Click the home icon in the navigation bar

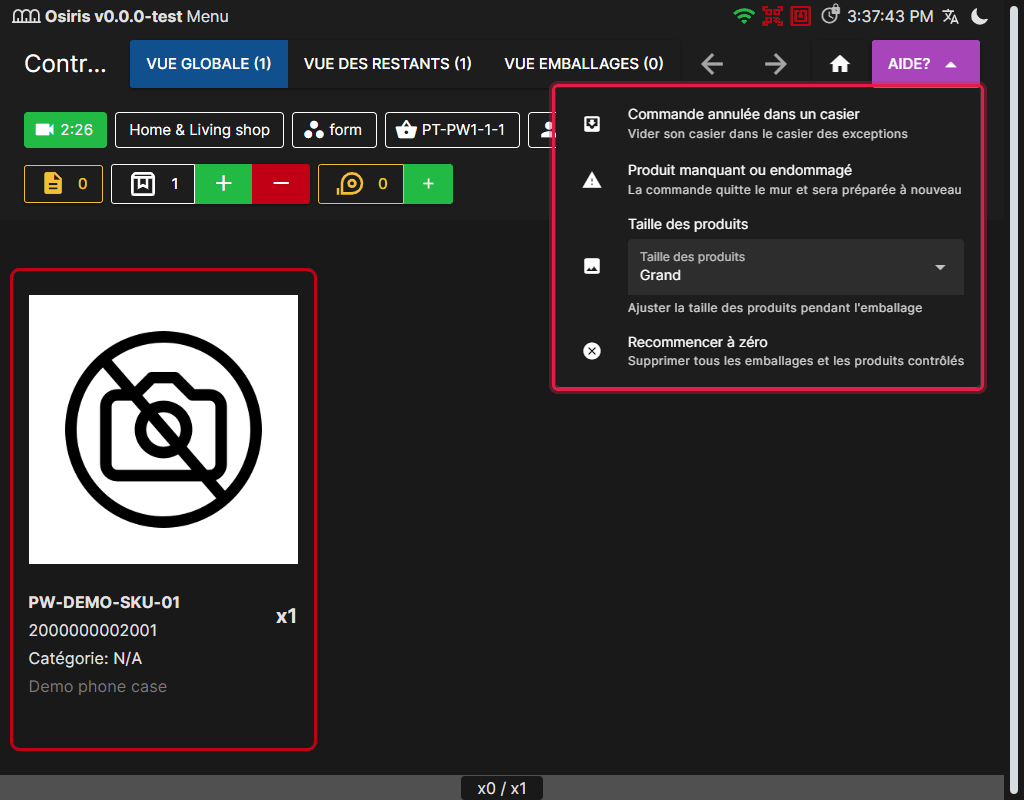840,64
